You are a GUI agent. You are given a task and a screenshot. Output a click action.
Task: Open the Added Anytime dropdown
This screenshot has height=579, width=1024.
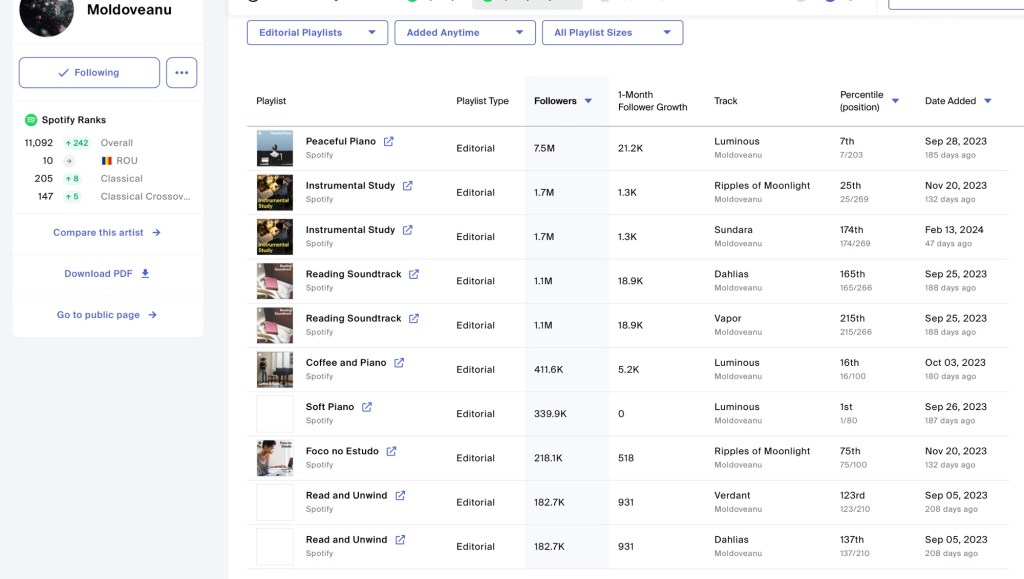464,33
